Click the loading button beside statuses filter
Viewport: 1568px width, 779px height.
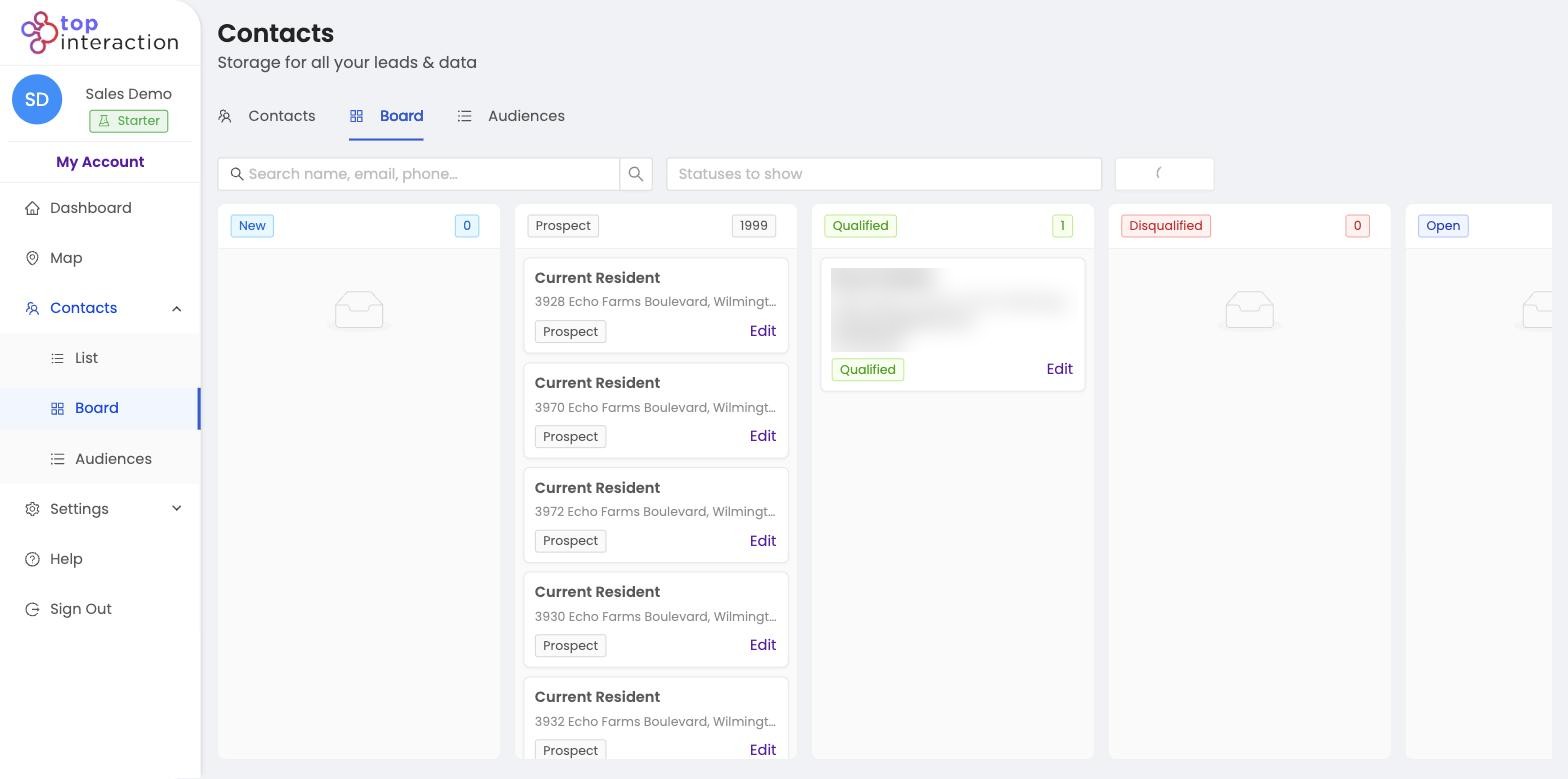pos(1164,174)
